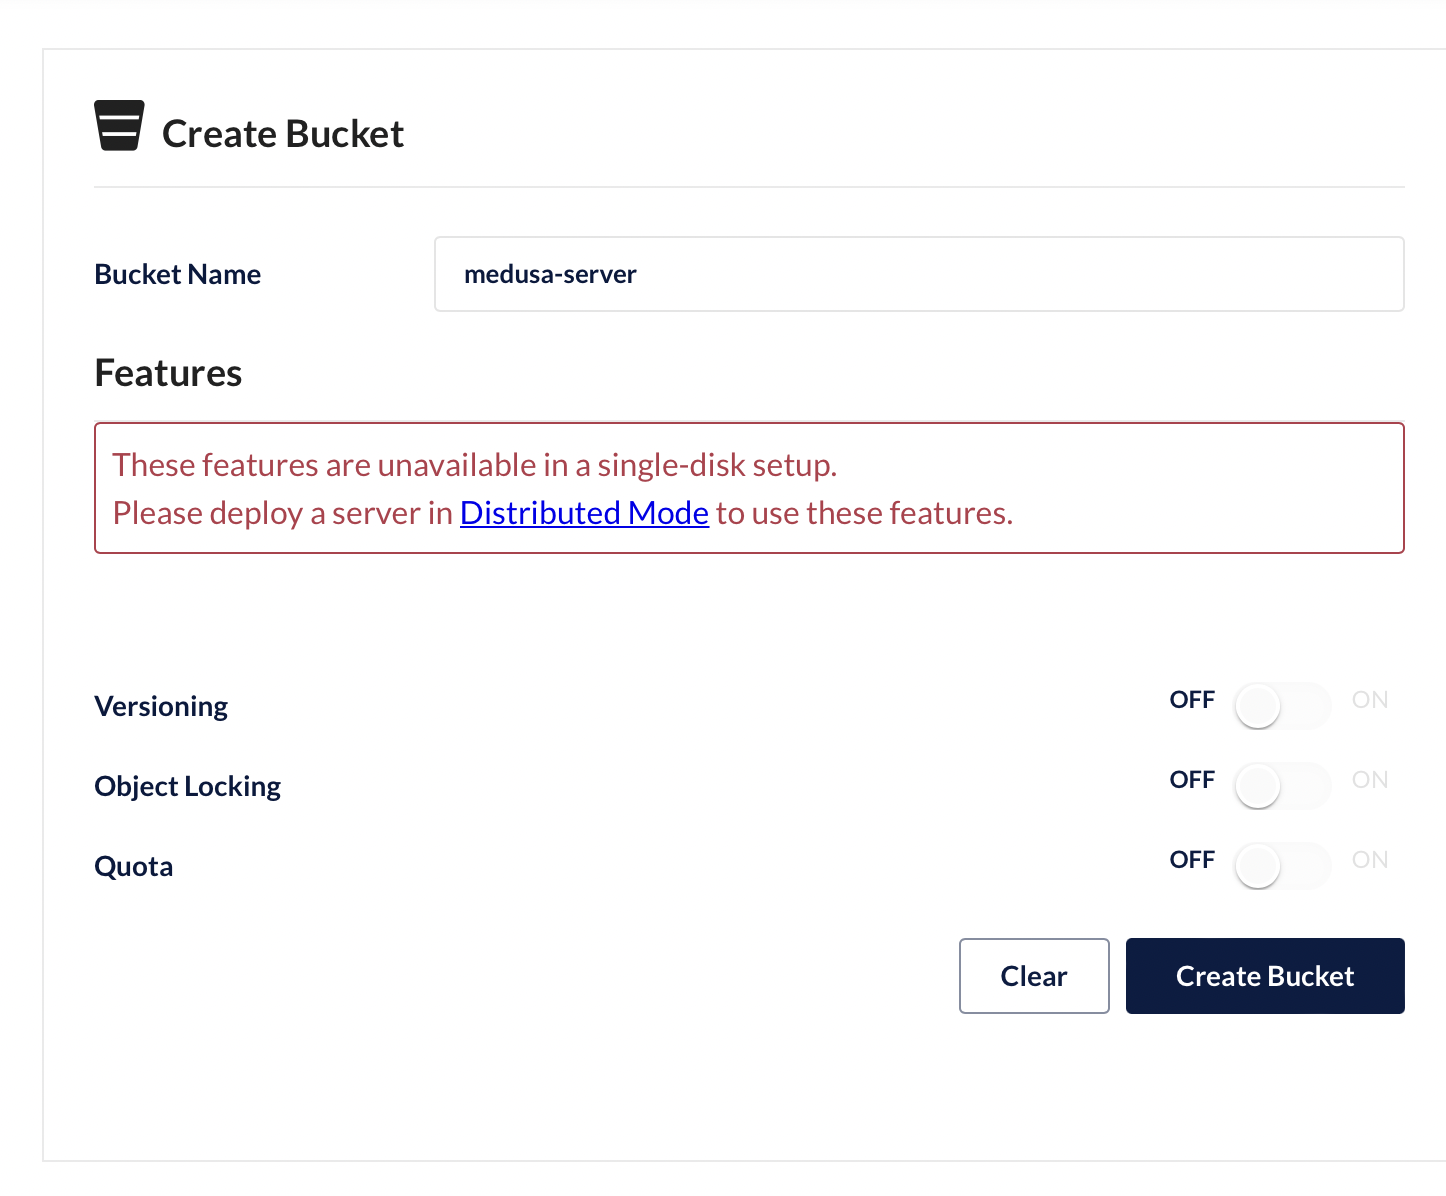Select the Versioning label text
Image resolution: width=1446 pixels, height=1196 pixels.
(160, 706)
